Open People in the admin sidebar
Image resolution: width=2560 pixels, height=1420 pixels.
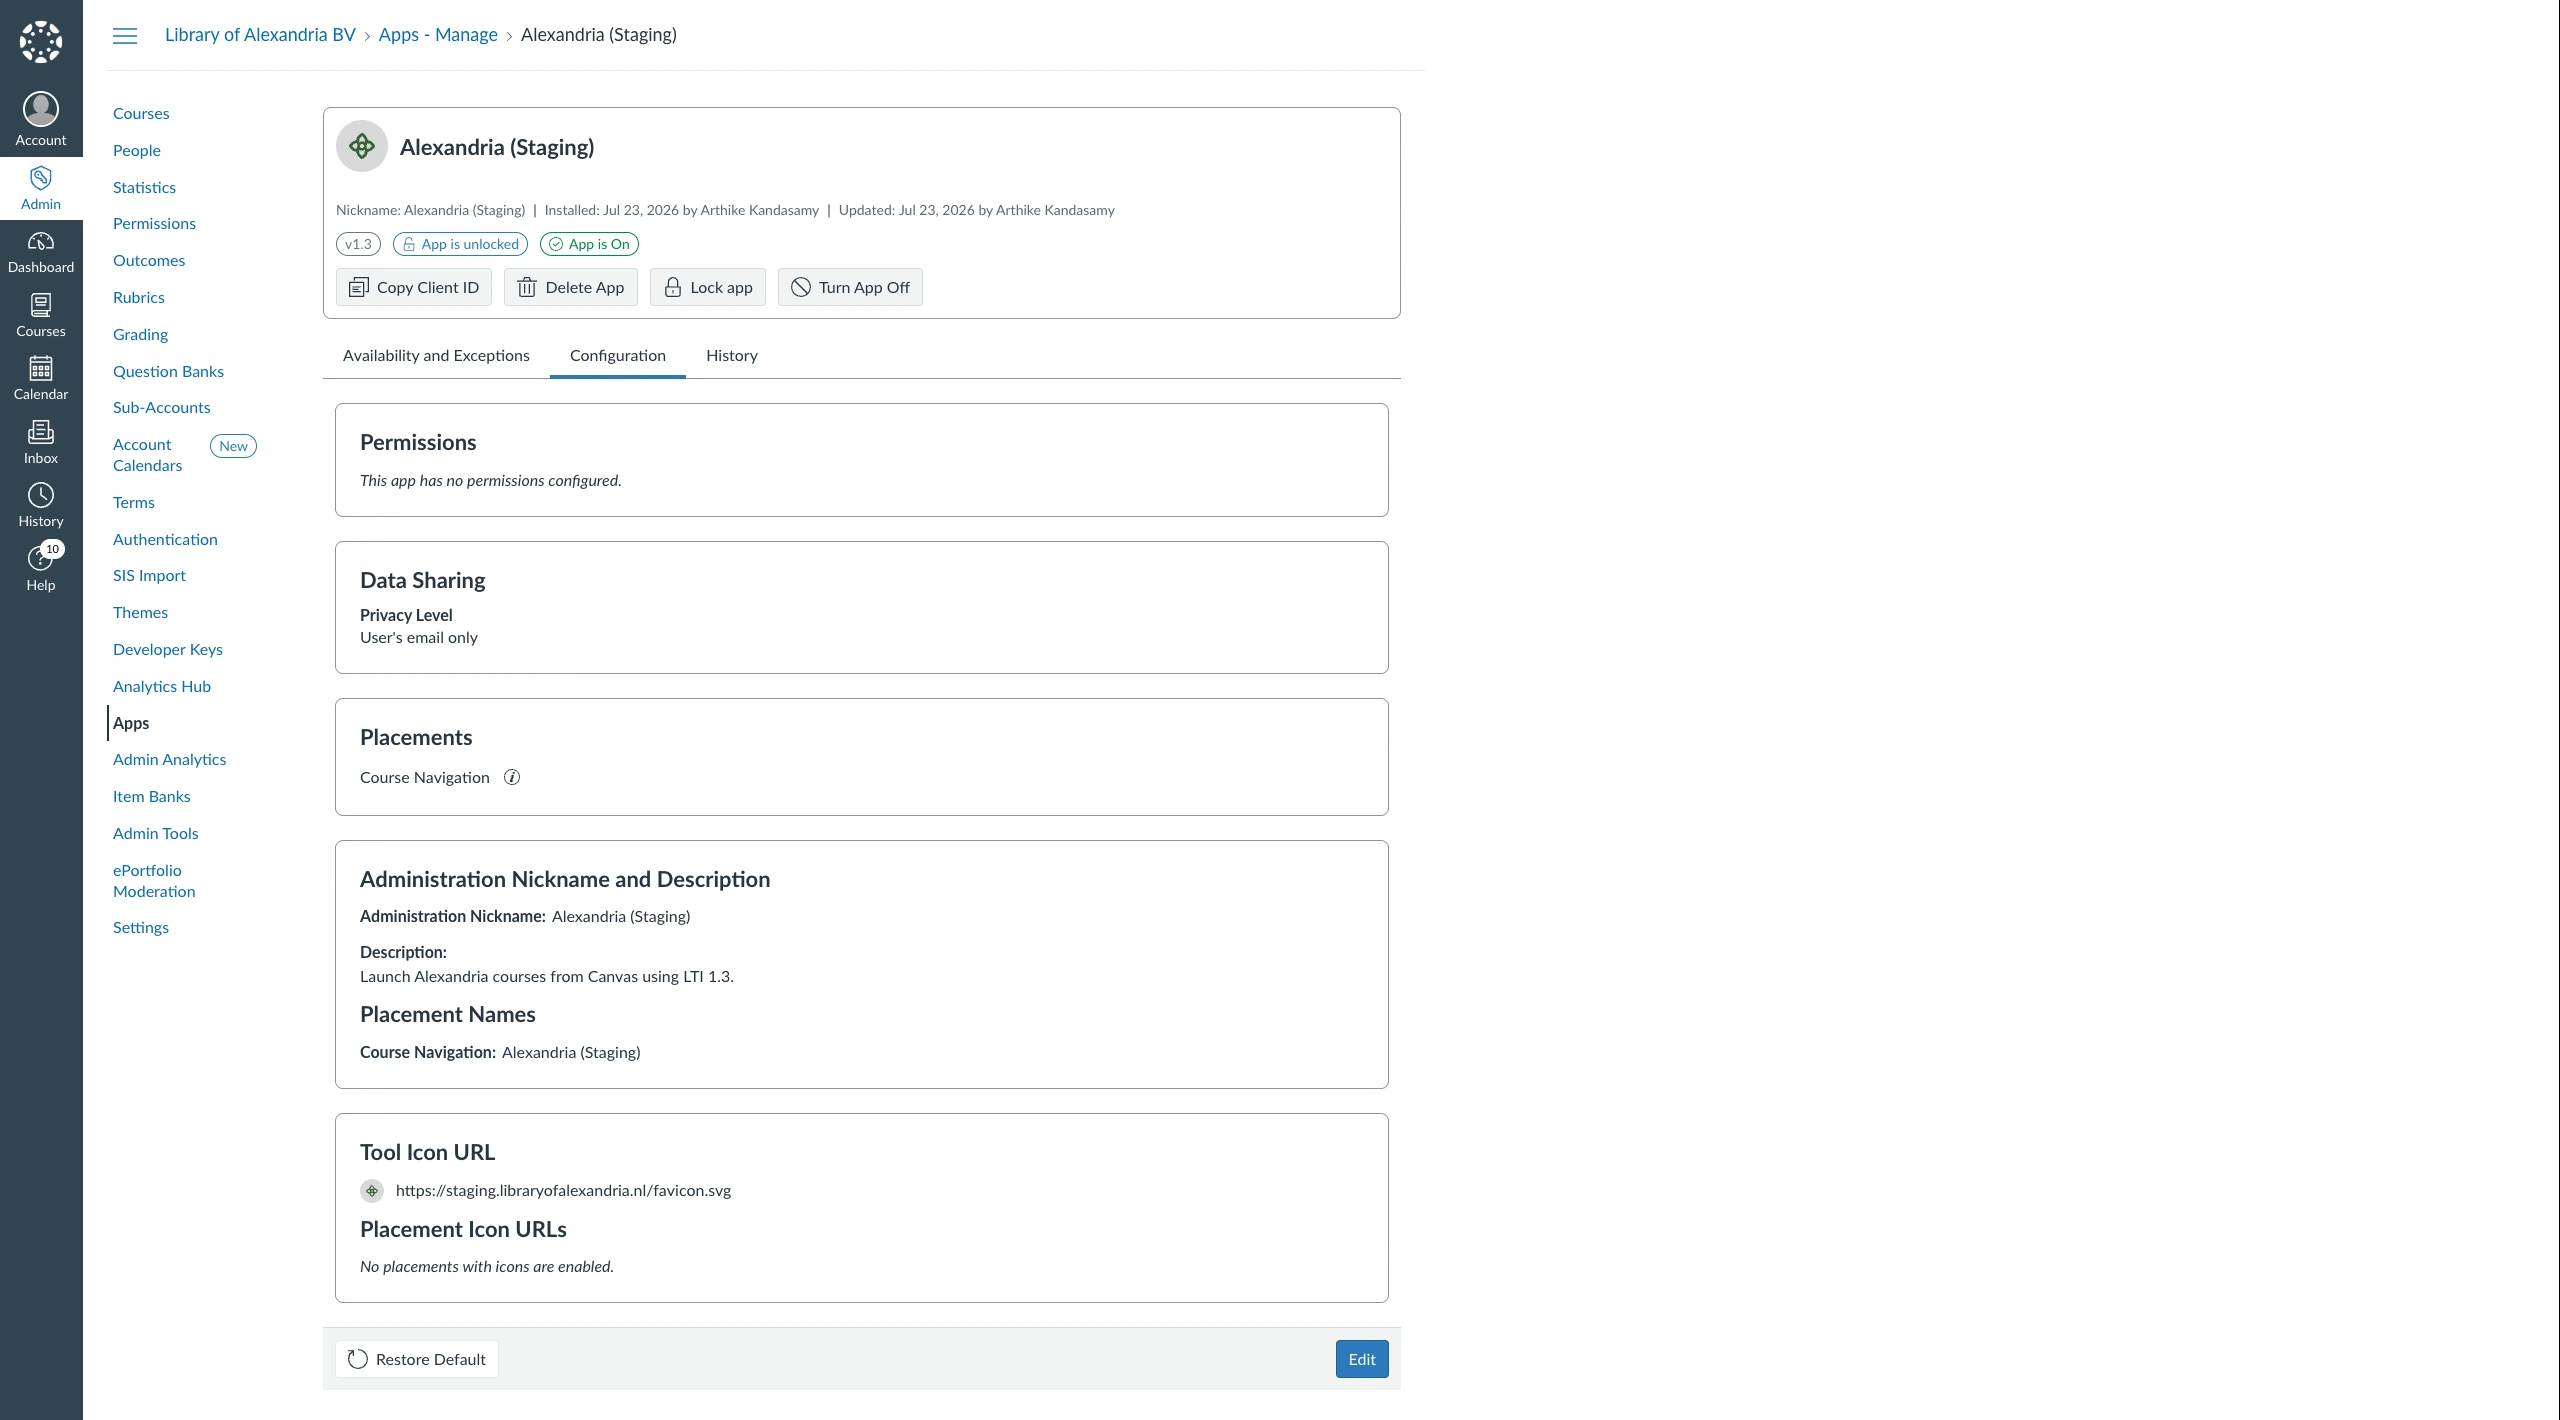pos(137,151)
